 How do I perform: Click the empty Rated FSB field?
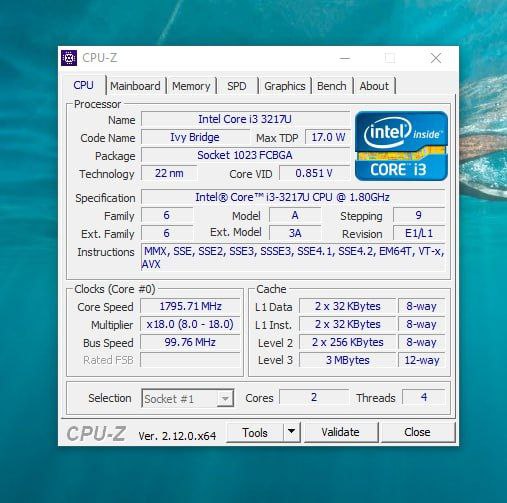click(190, 360)
